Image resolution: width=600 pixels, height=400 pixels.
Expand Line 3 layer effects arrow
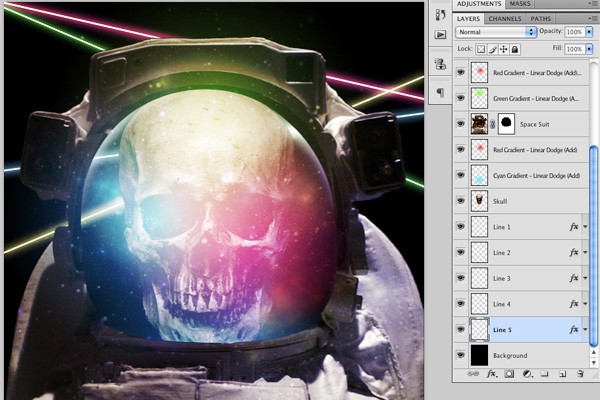click(x=585, y=278)
